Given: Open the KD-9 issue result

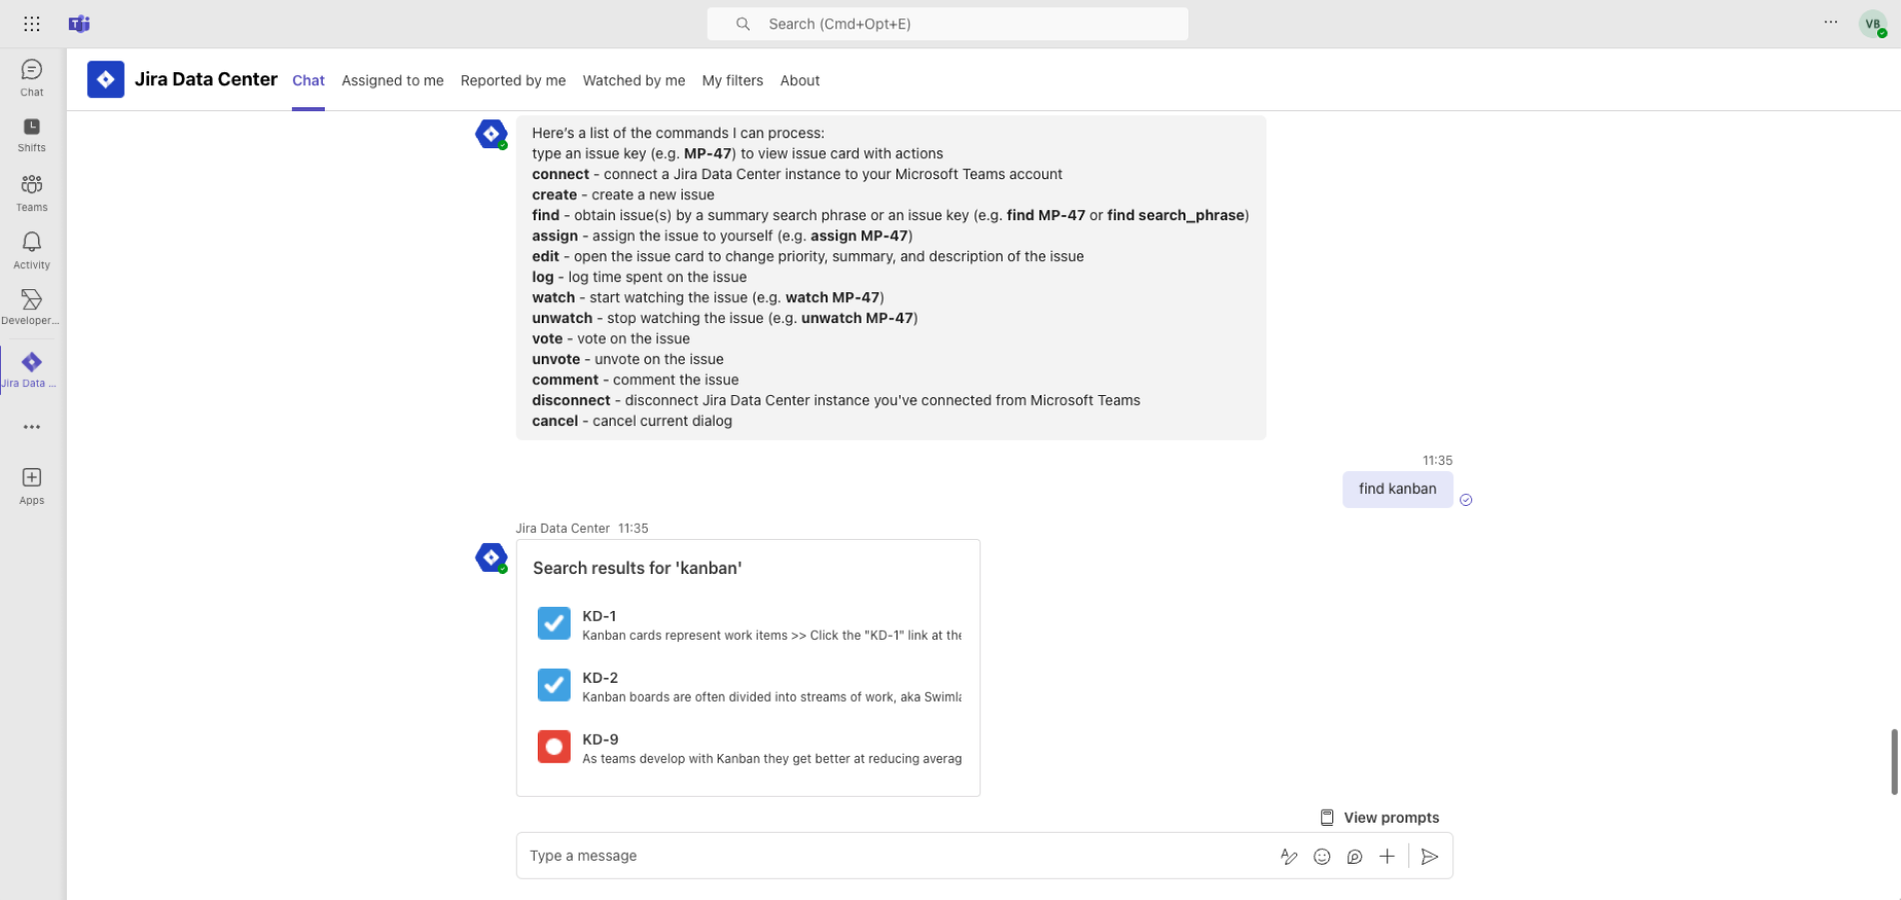Looking at the screenshot, I should coord(749,748).
